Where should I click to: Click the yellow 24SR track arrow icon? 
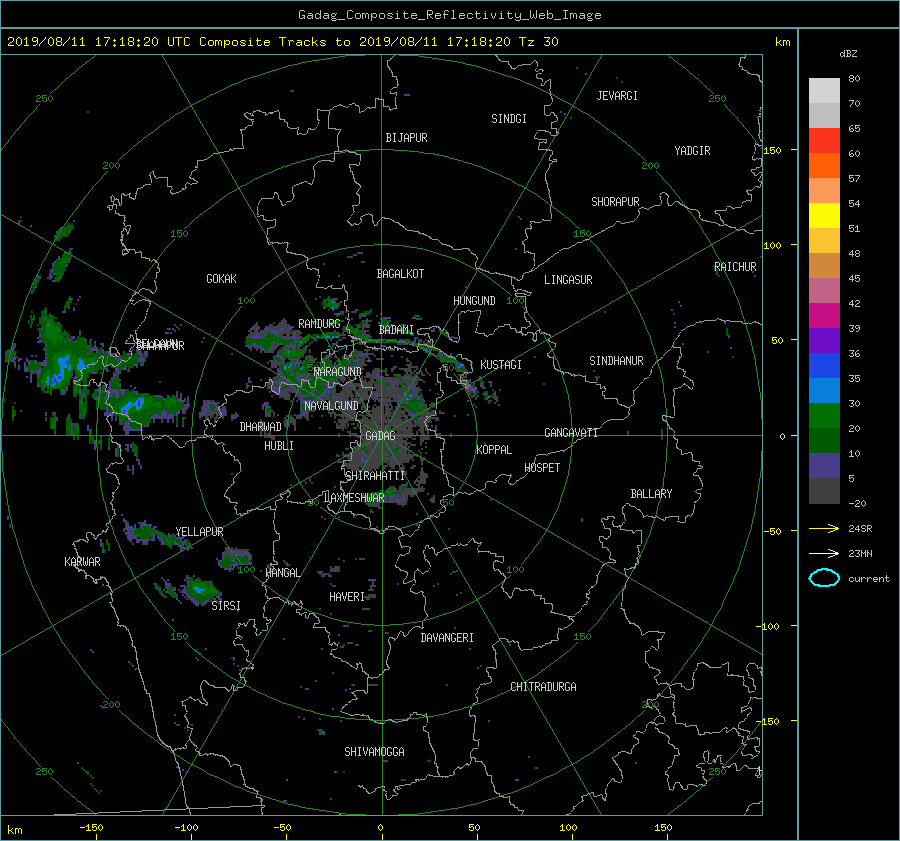[x=824, y=528]
